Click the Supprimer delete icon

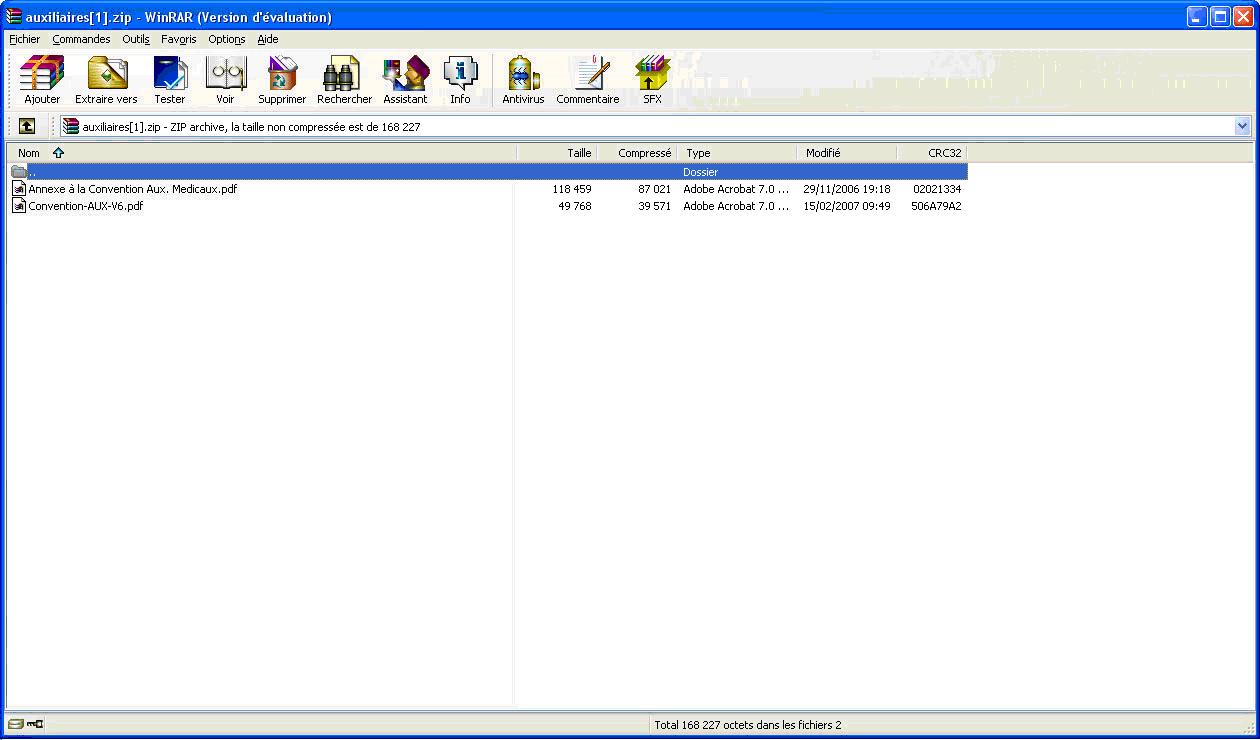(x=282, y=80)
